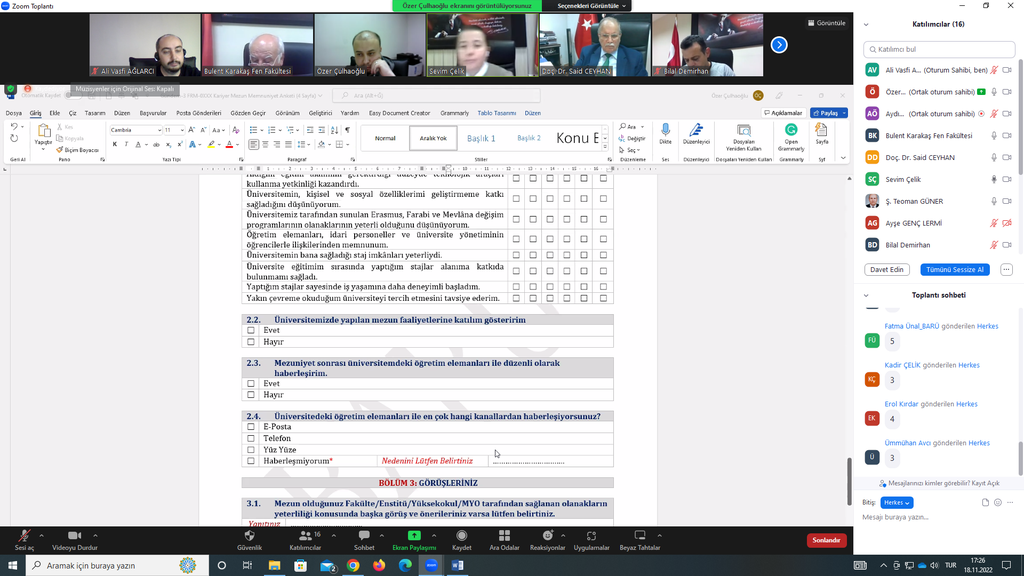The height and width of the screenshot is (576, 1024).
Task: Unmute microphone with Sesi aç button
Action: (23, 537)
